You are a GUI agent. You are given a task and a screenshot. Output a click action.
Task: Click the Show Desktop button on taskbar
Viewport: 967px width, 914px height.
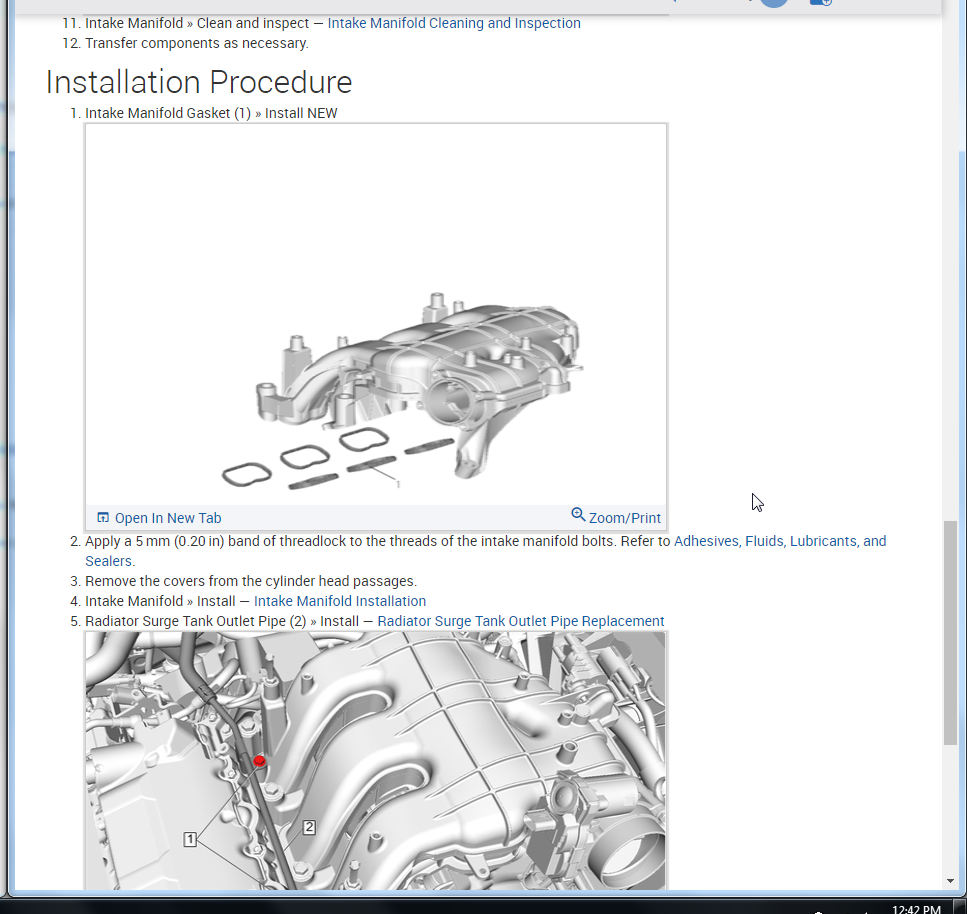[961, 907]
